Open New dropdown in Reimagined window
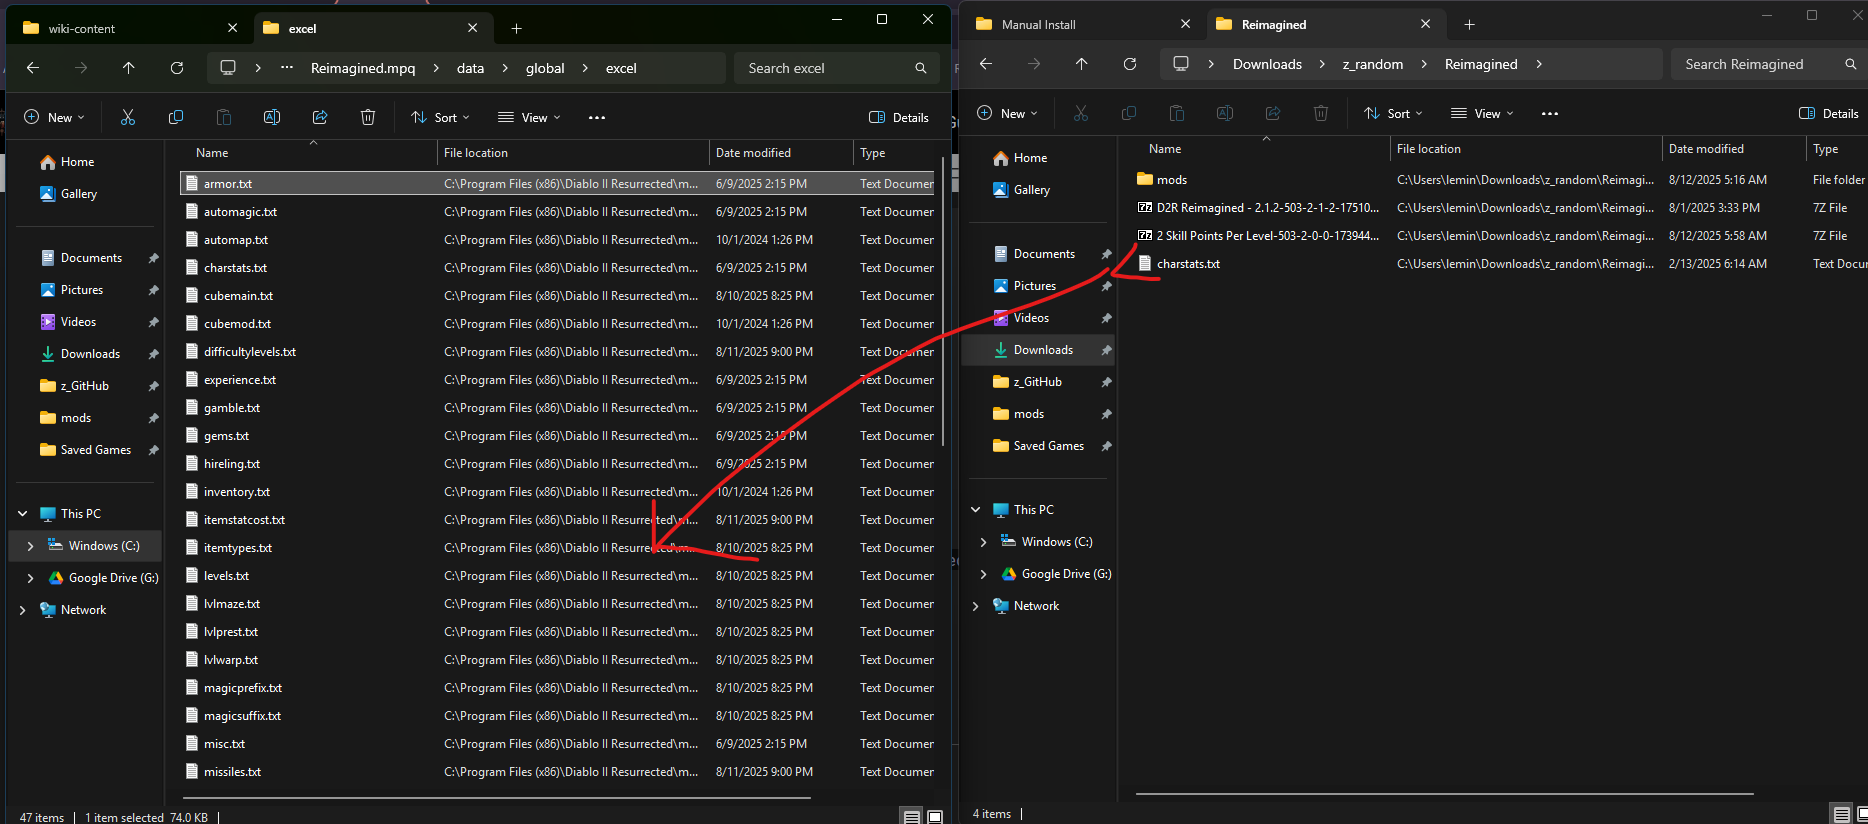 (1007, 113)
